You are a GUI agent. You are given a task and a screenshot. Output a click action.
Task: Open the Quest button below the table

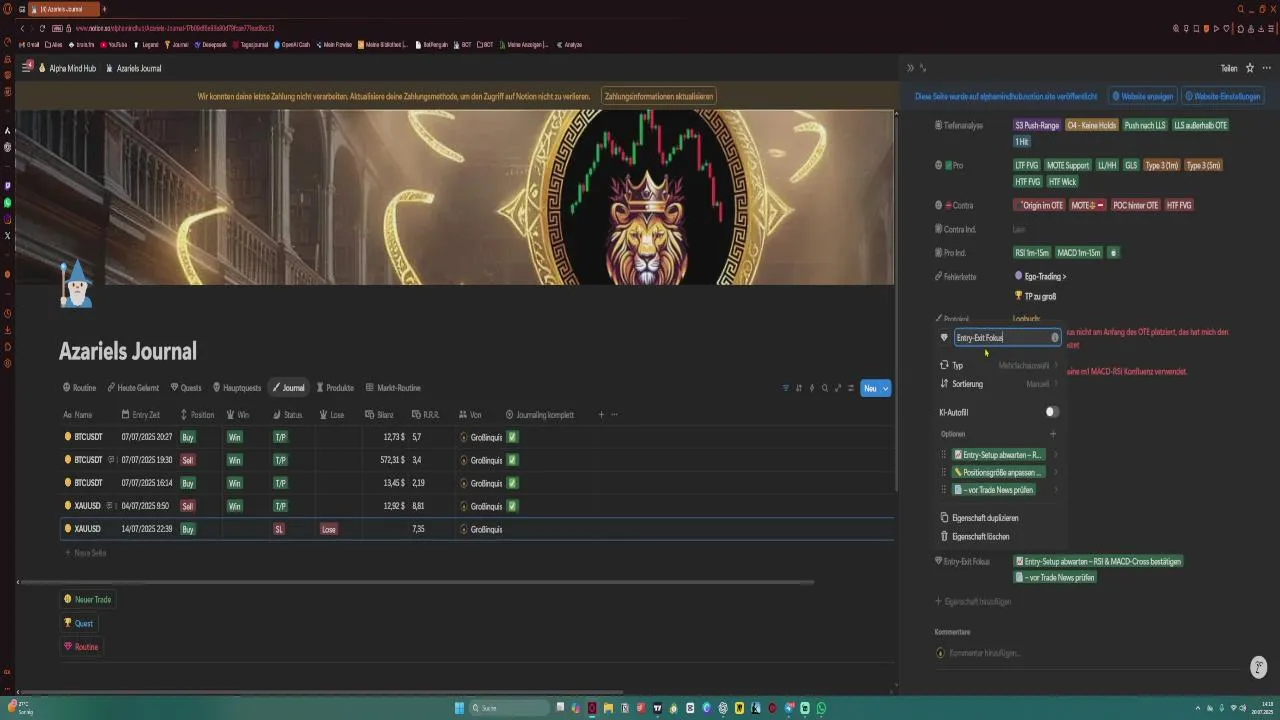78,623
